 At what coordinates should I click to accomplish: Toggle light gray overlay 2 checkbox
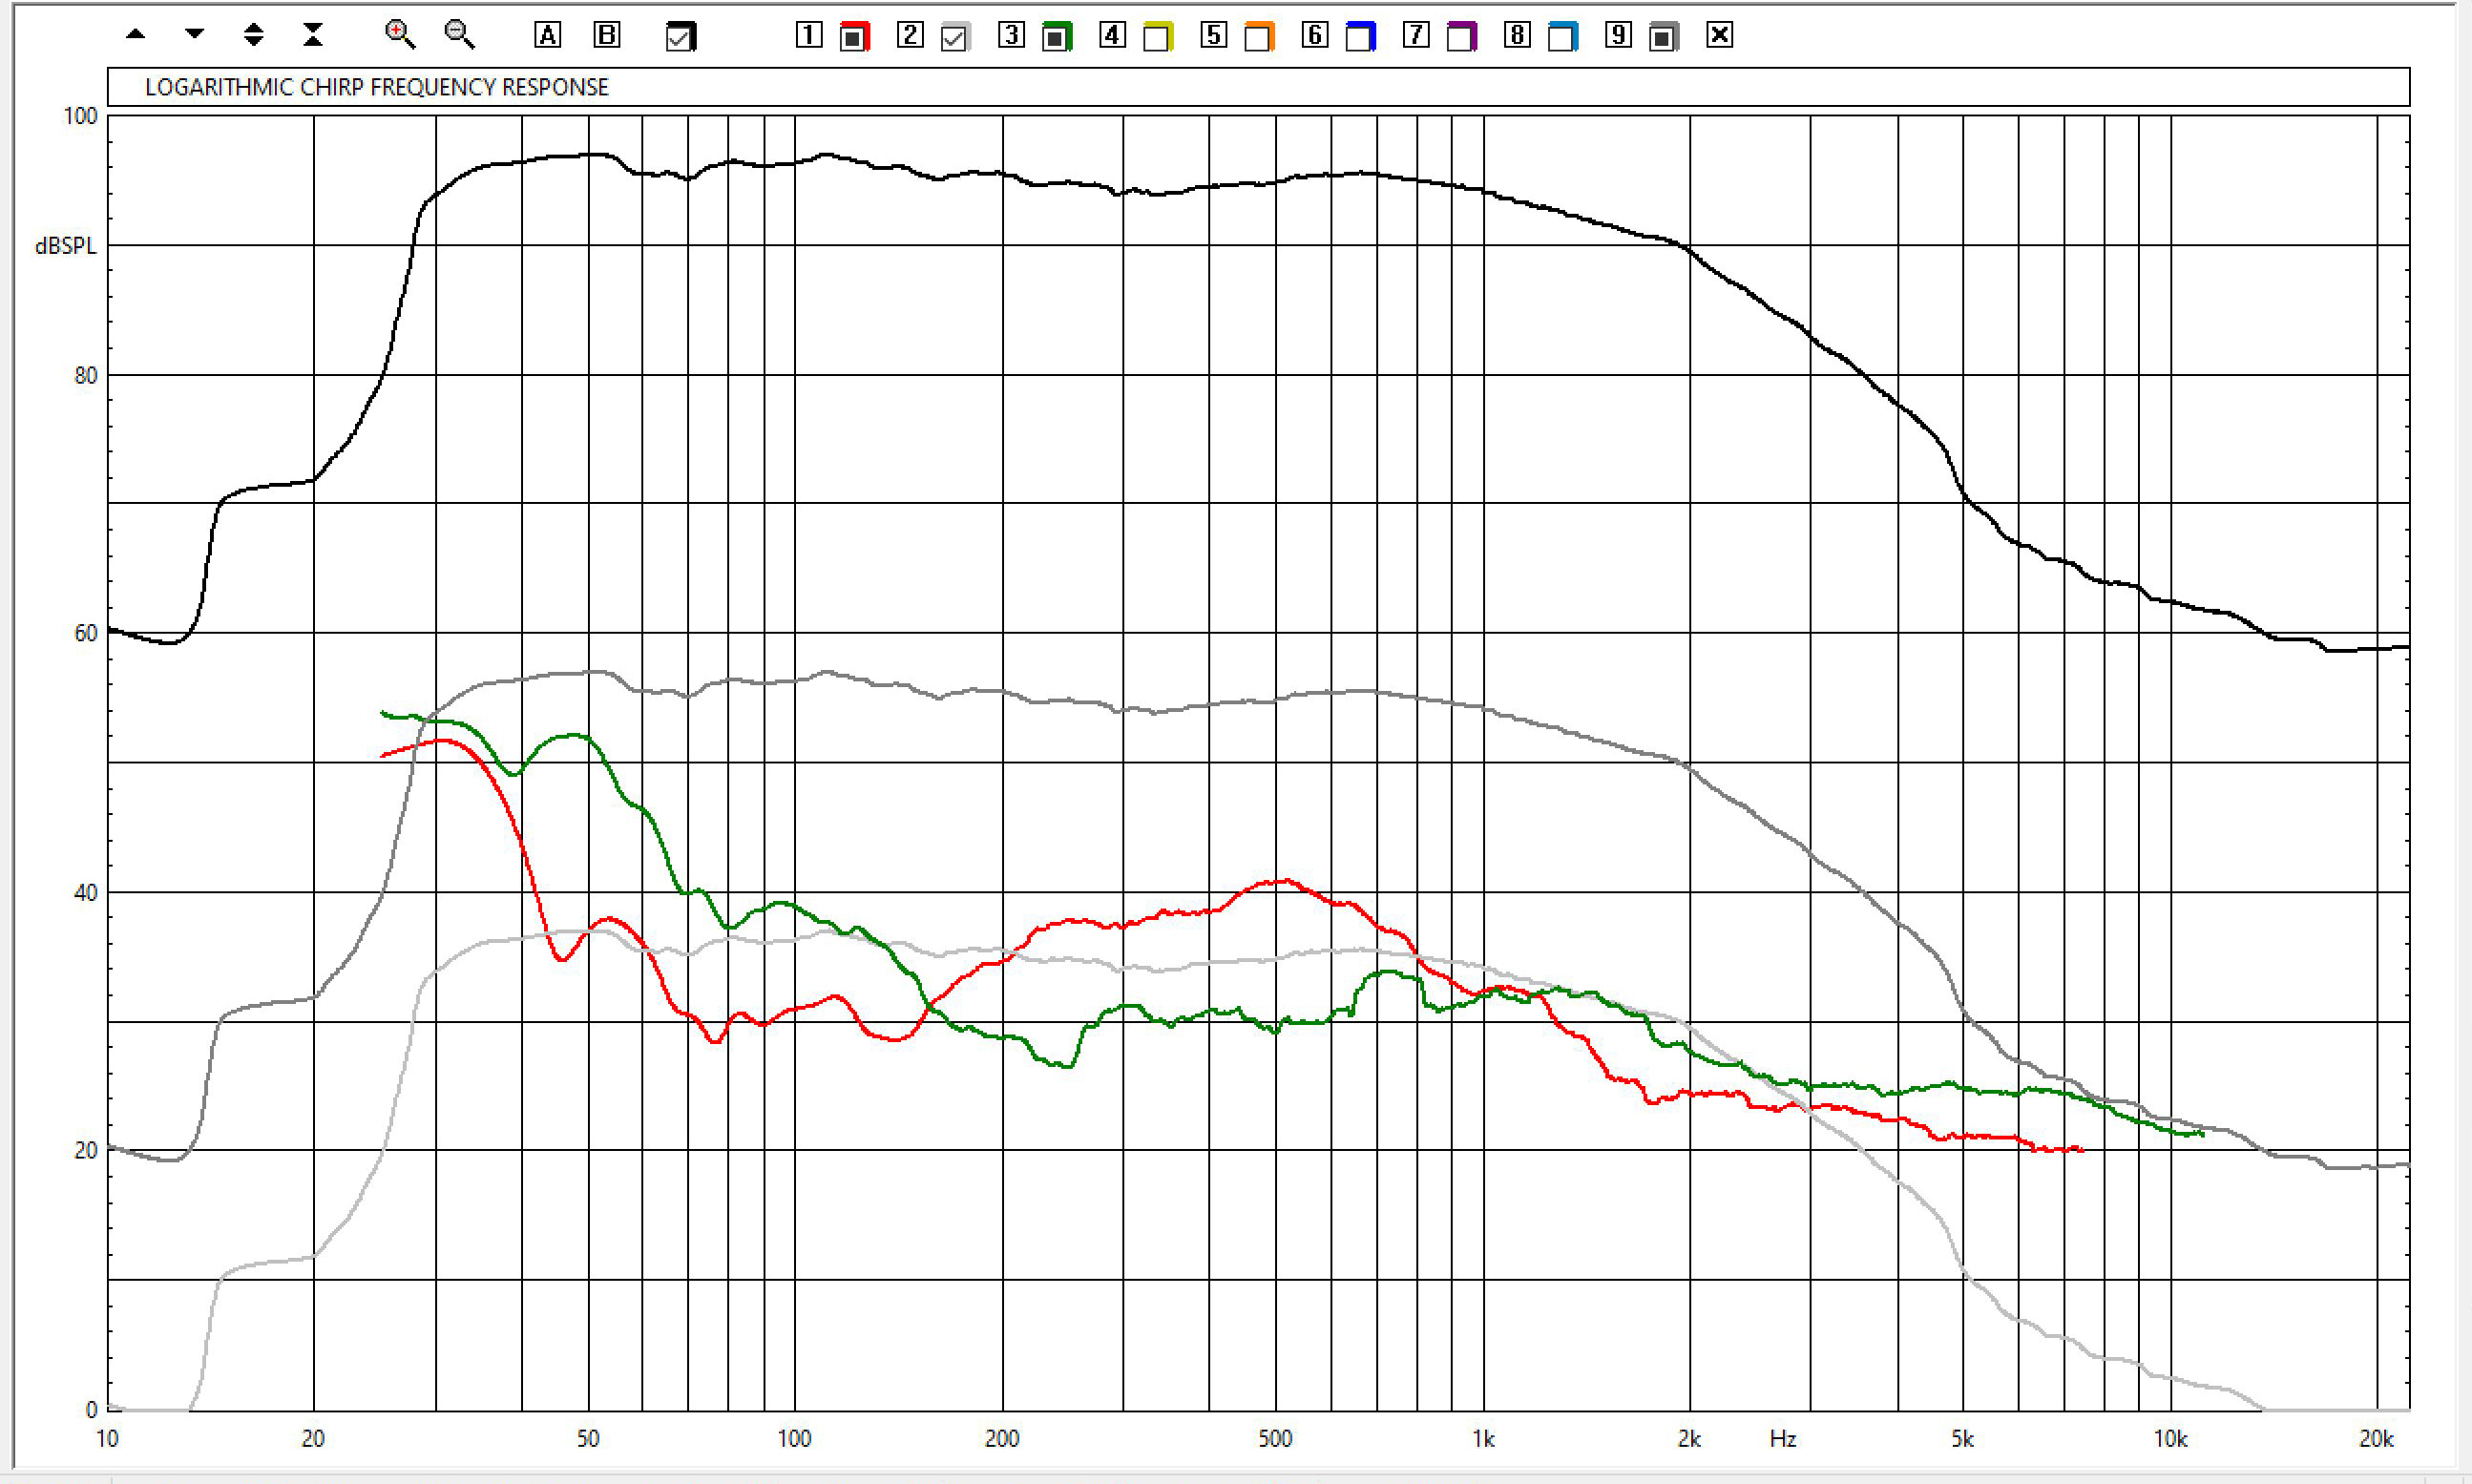[955, 37]
